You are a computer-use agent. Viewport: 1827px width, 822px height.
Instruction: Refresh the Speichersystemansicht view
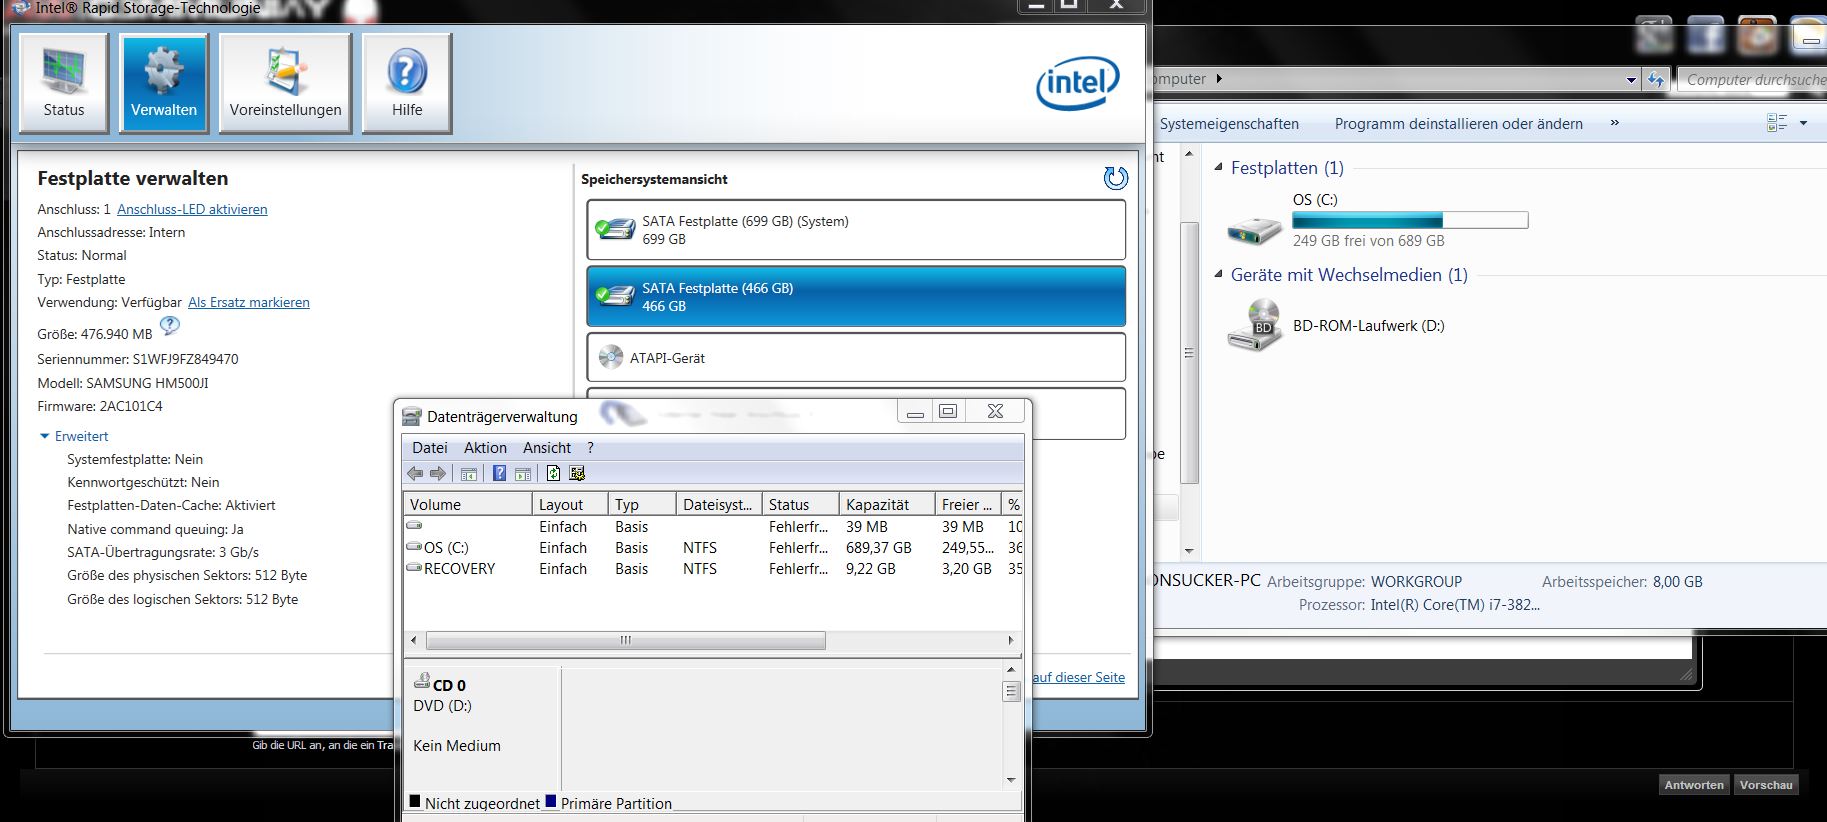coord(1115,178)
